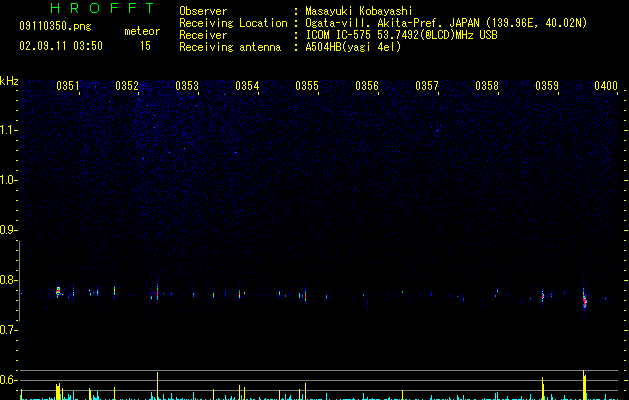Click the 0352 time marker

click(127, 86)
